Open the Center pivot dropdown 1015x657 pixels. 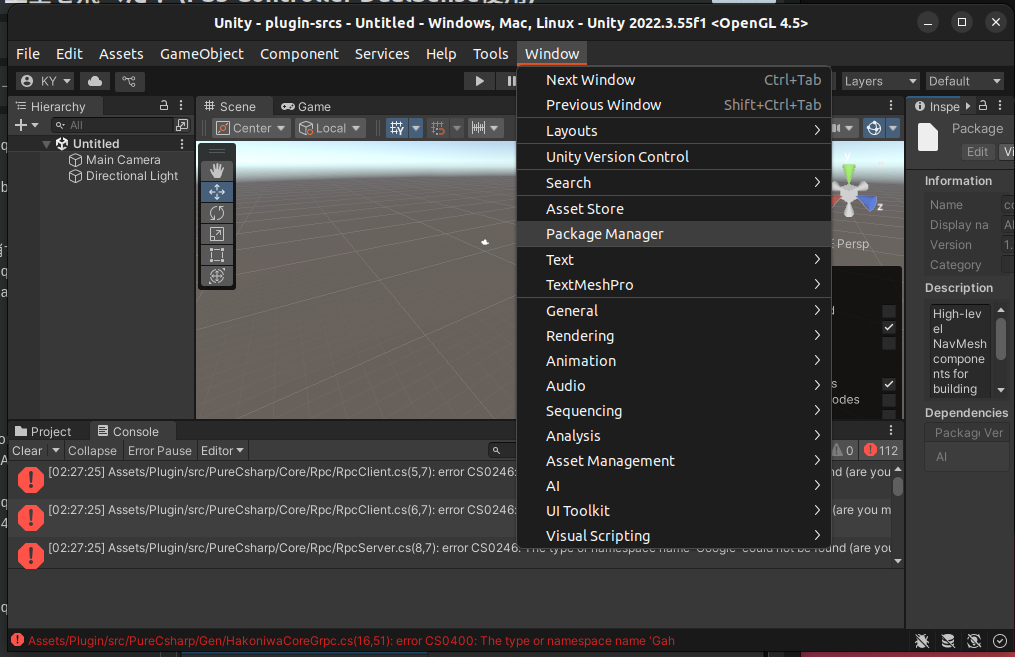[251, 128]
